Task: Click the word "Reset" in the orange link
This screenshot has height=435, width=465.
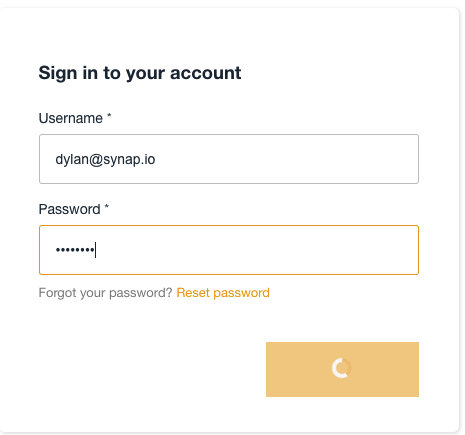Action: click(x=193, y=293)
